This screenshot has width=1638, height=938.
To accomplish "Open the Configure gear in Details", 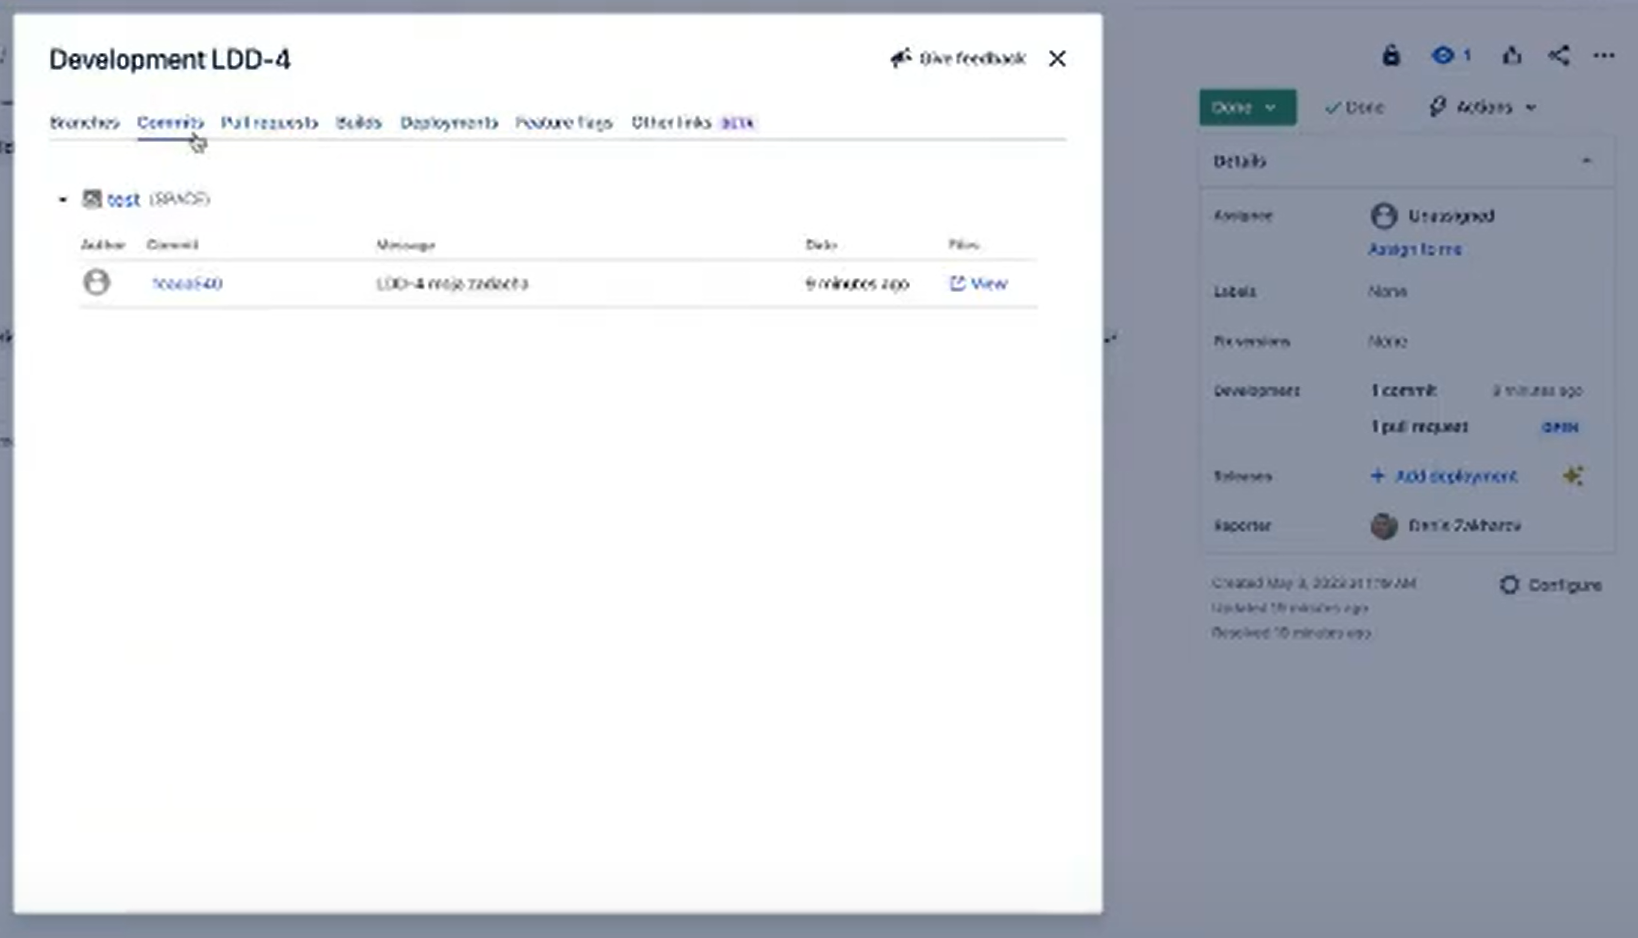I will (x=1510, y=585).
